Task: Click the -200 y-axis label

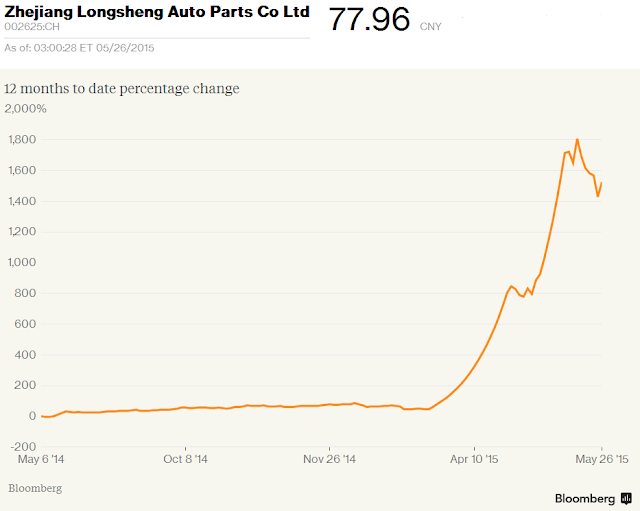Action: tap(23, 447)
